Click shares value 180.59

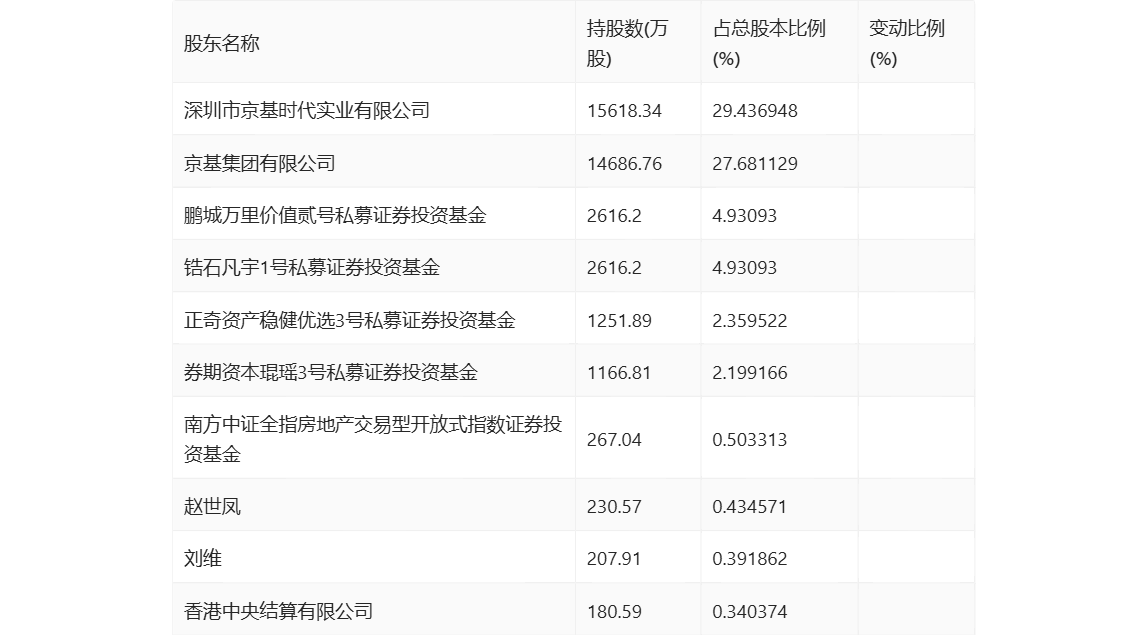click(x=614, y=611)
